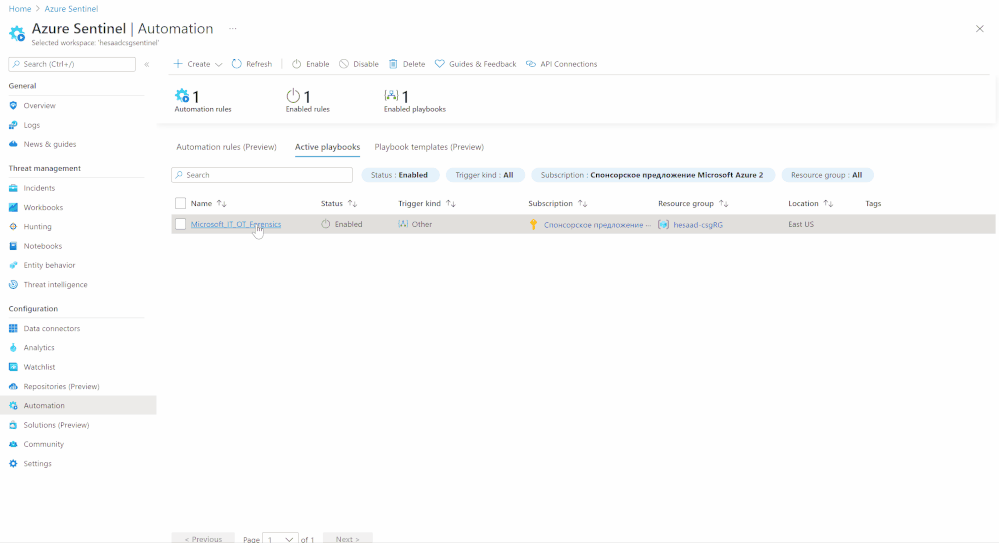Click the Delete trash icon
The height and width of the screenshot is (543, 999).
click(393, 64)
